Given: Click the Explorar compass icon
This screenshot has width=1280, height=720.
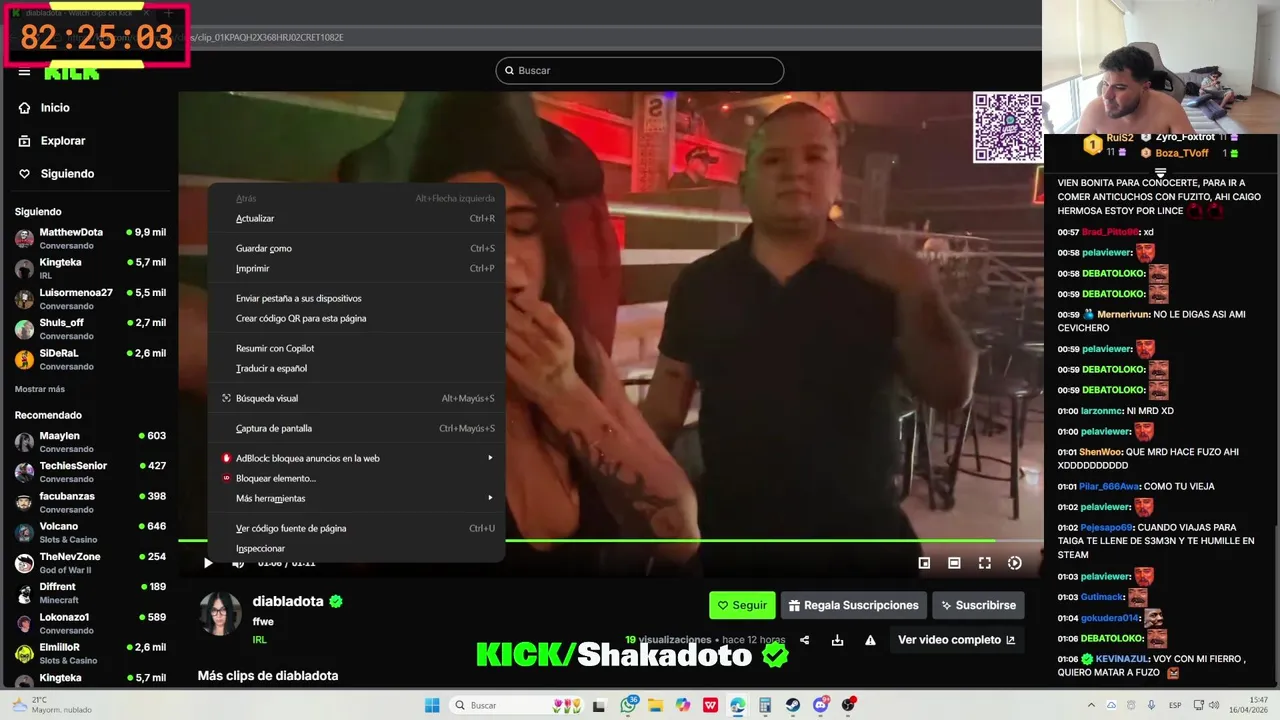Looking at the screenshot, I should pos(25,141).
